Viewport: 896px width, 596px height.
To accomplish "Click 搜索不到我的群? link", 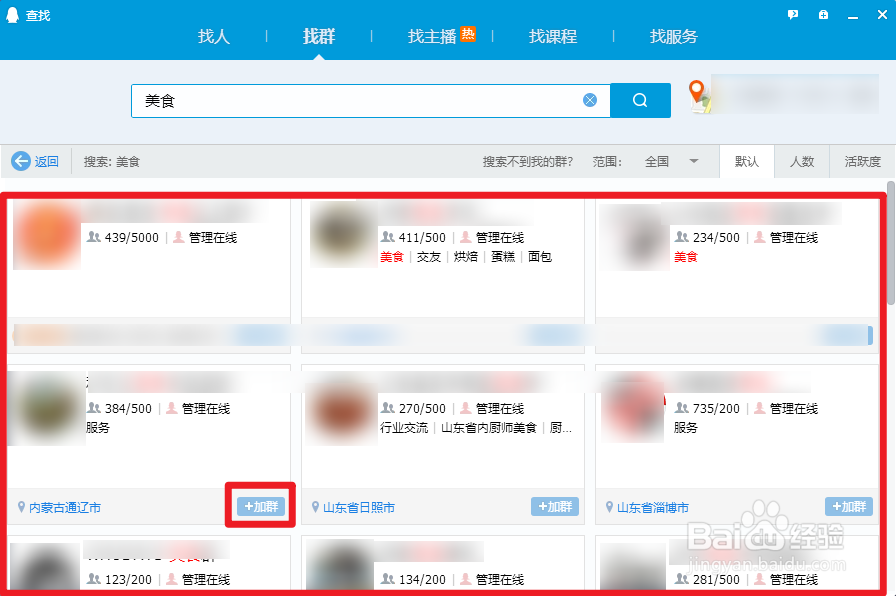I will coord(527,162).
